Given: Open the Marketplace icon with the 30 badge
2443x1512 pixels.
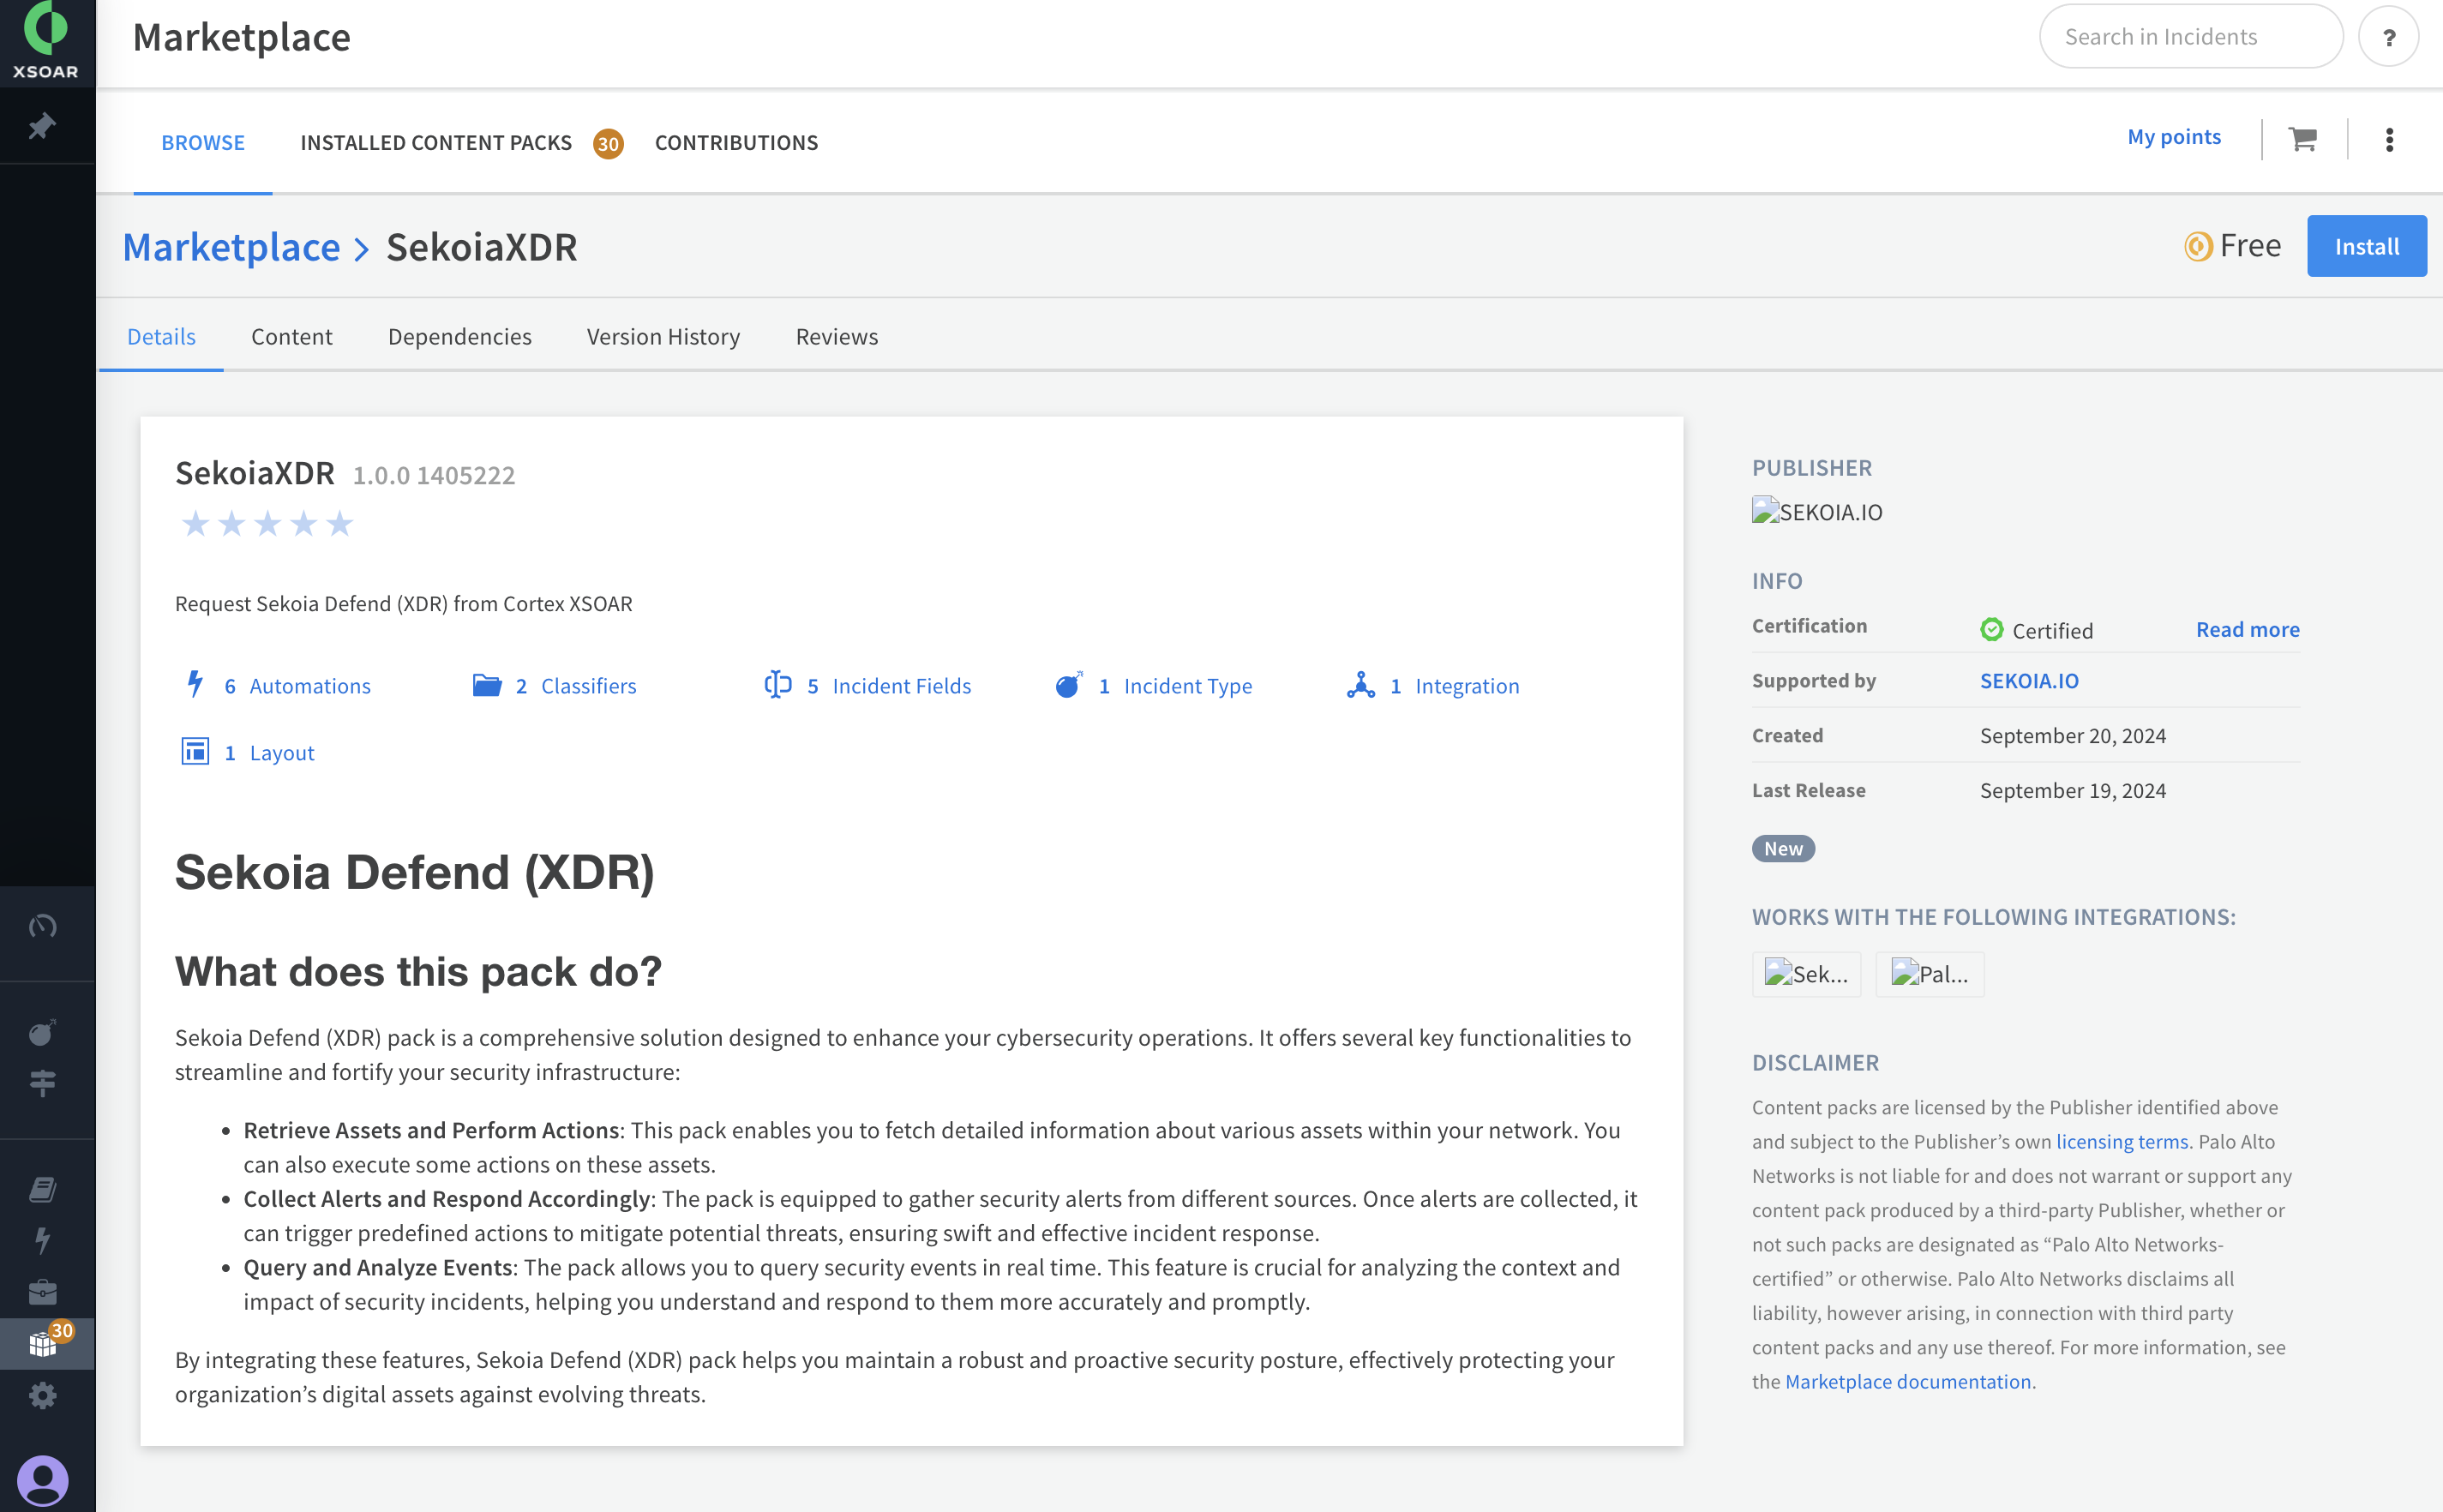Looking at the screenshot, I should coord(44,1342).
